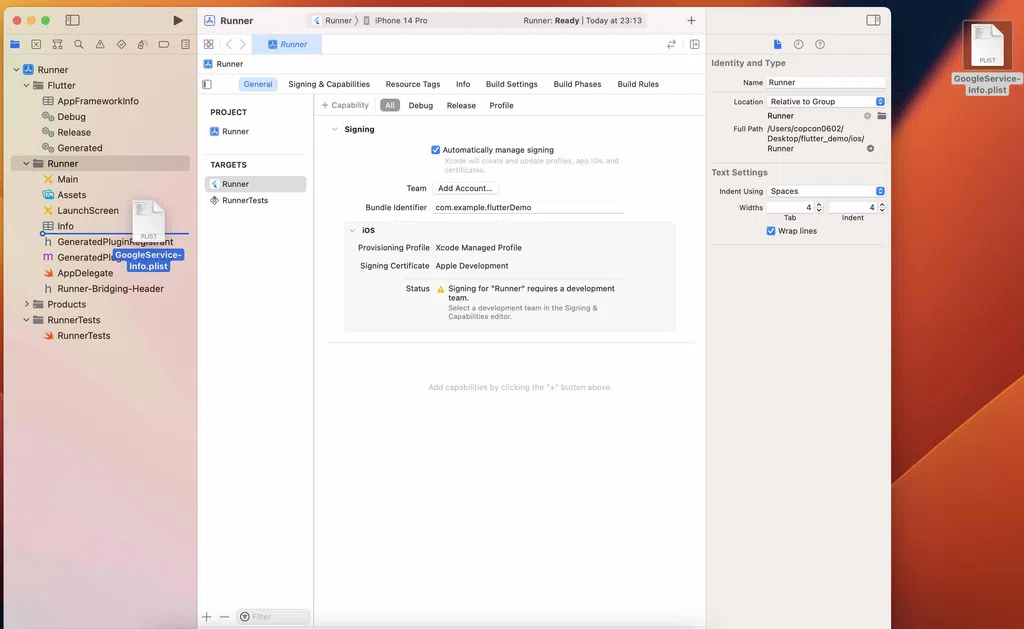Collapse the root Runner project
This screenshot has width=1024, height=629.
[x=16, y=69]
